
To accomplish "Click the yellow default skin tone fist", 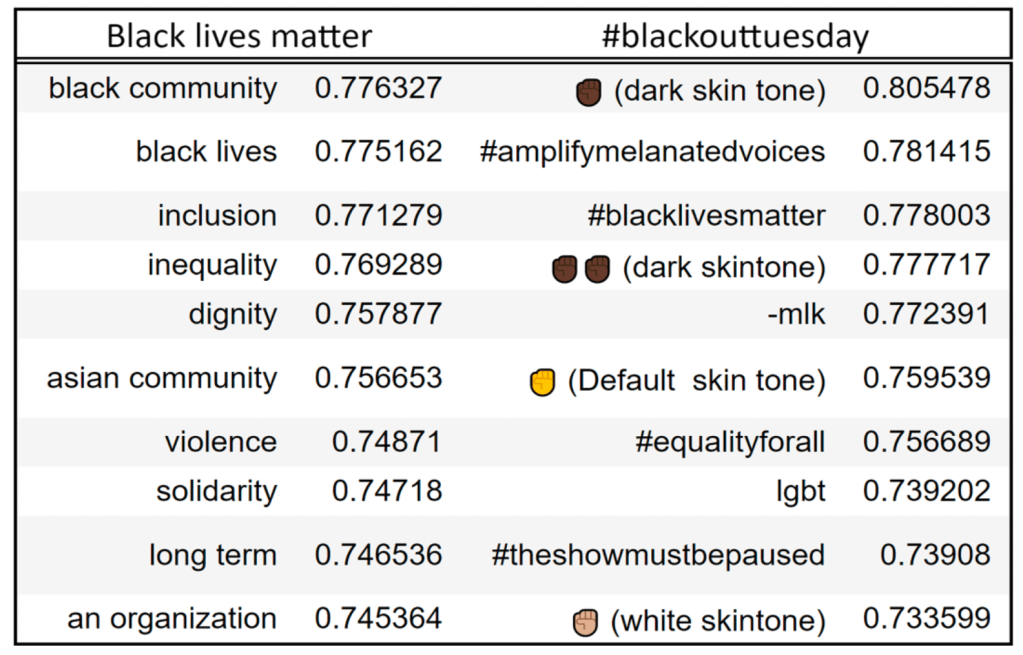I will (x=541, y=382).
